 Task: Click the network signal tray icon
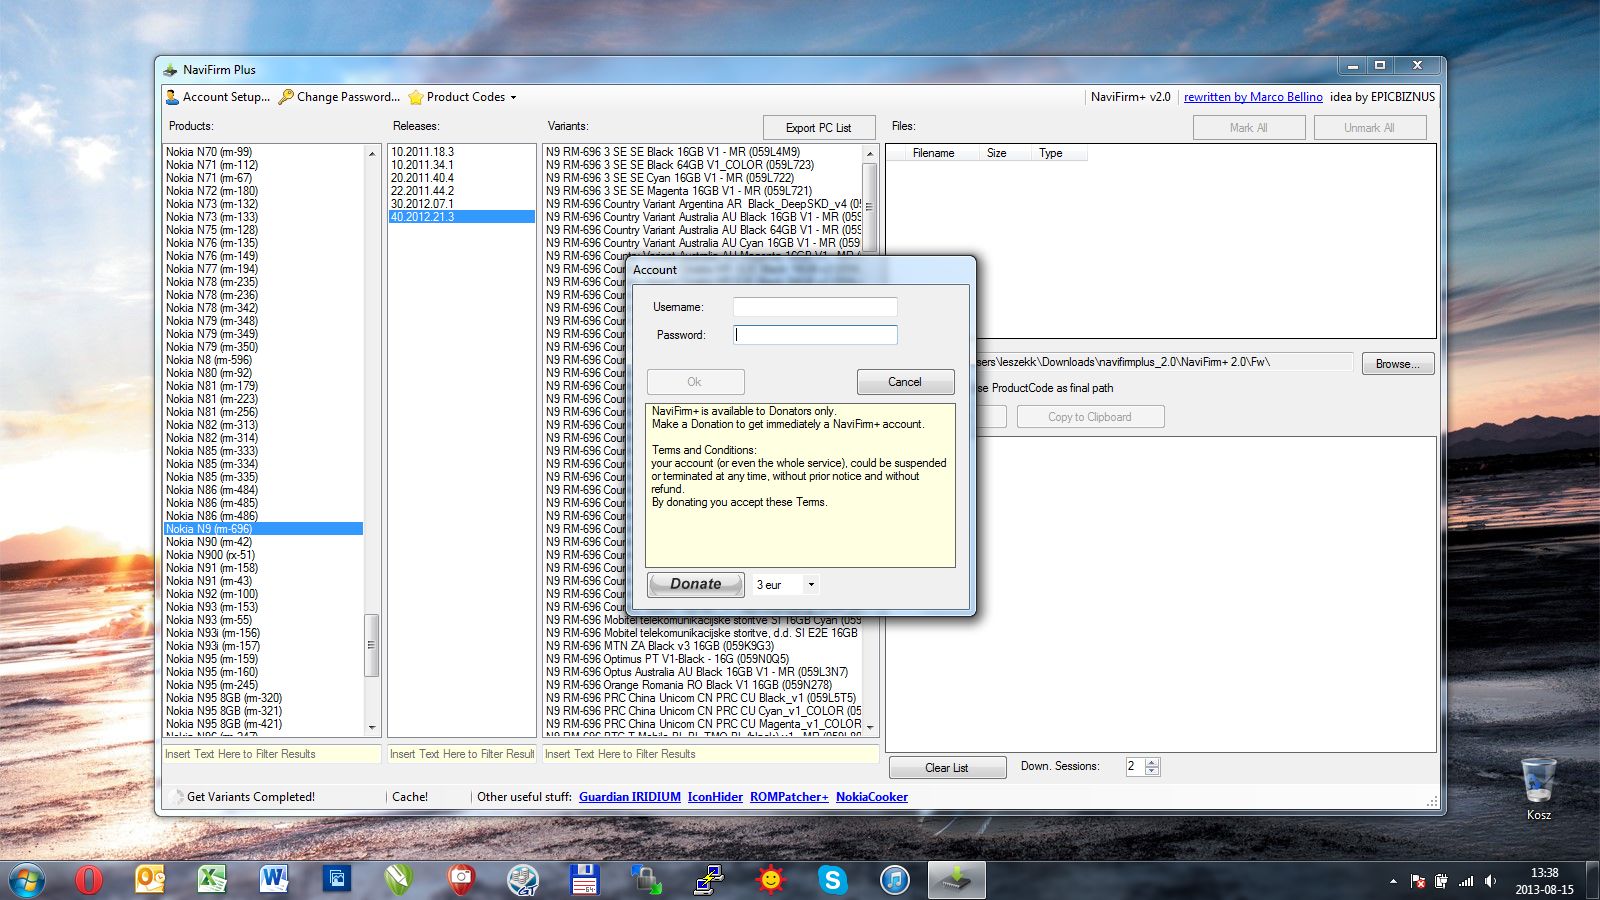[1466, 881]
